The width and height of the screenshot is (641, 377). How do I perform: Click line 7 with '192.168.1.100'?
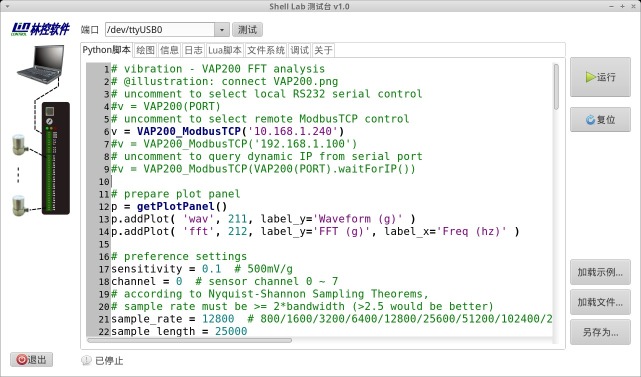[x=234, y=144]
